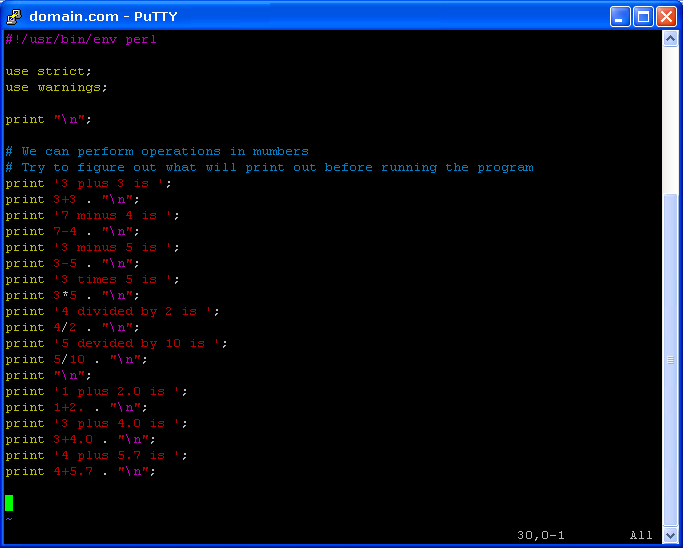Click the green vim cursor block
Viewport: 683px width, 548px height.
[x=9, y=503]
